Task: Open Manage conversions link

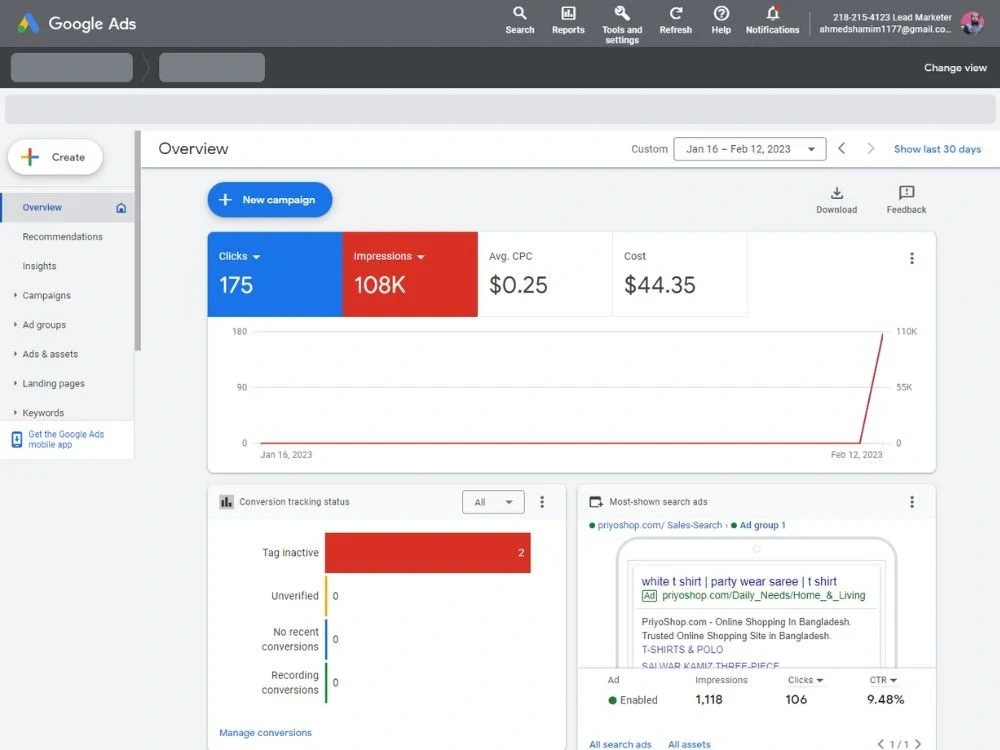Action: coord(265,733)
